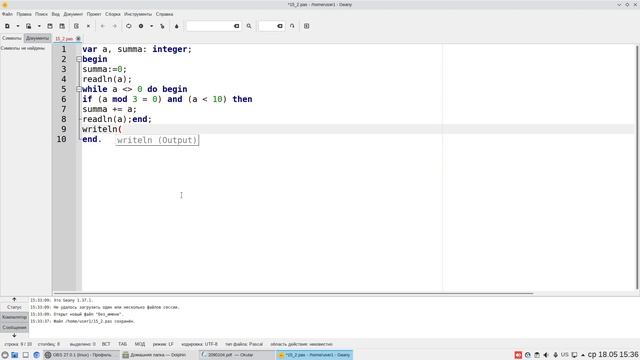Focus the toolbar search text field
Screen dimensions: 640x360
point(209,26)
